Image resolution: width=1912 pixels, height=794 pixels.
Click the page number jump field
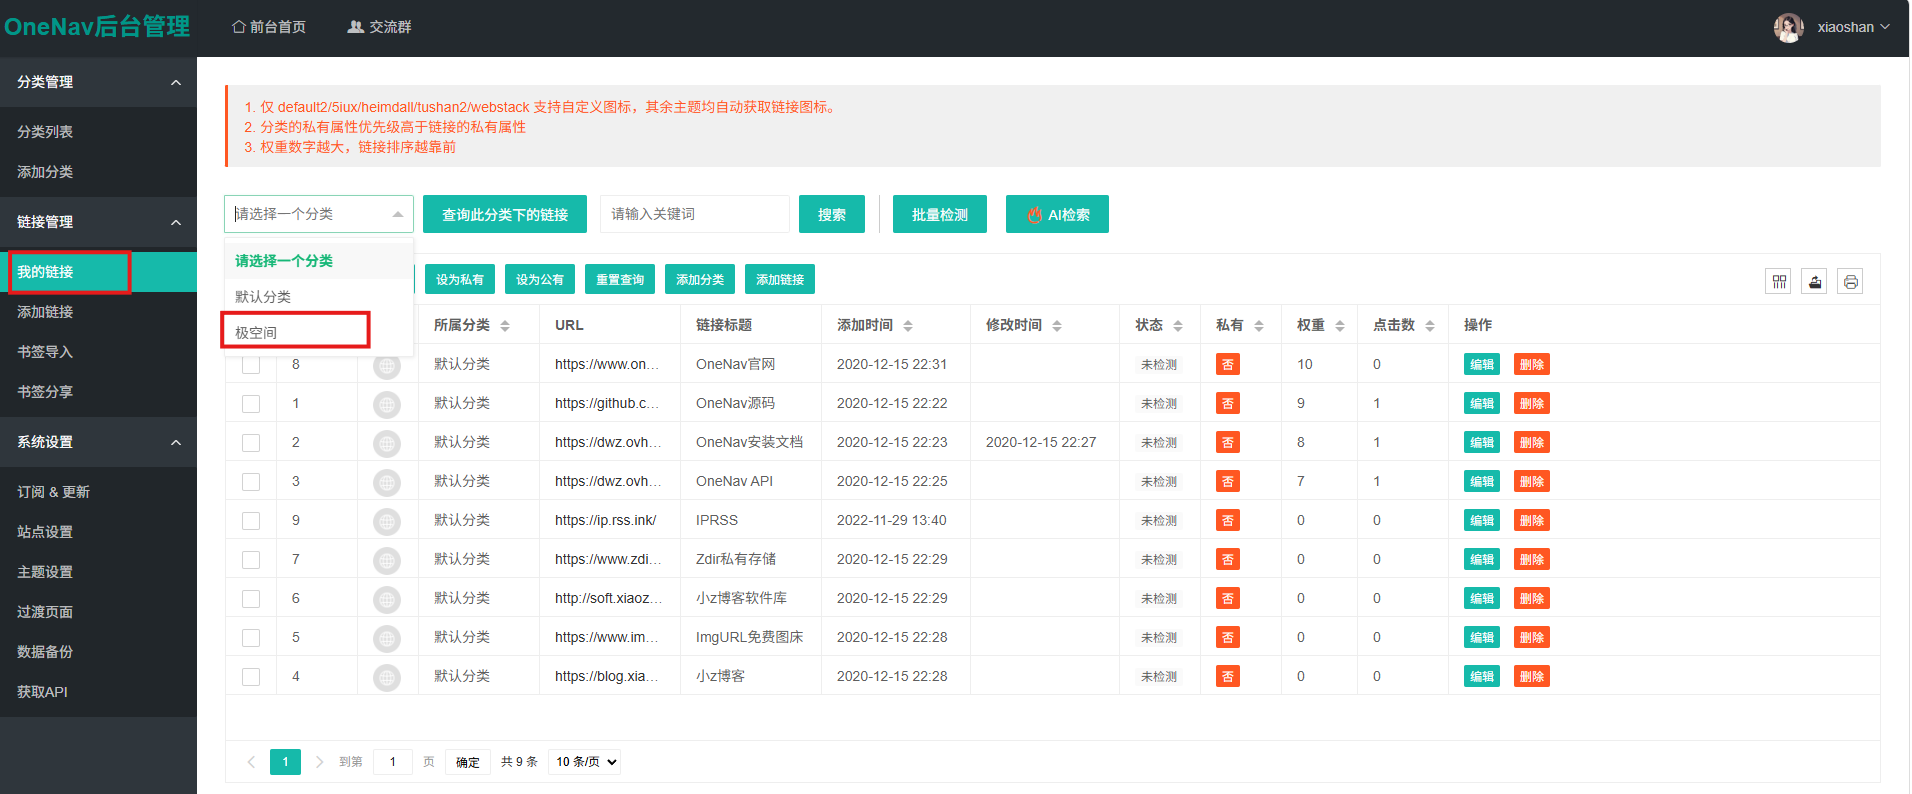point(393,762)
